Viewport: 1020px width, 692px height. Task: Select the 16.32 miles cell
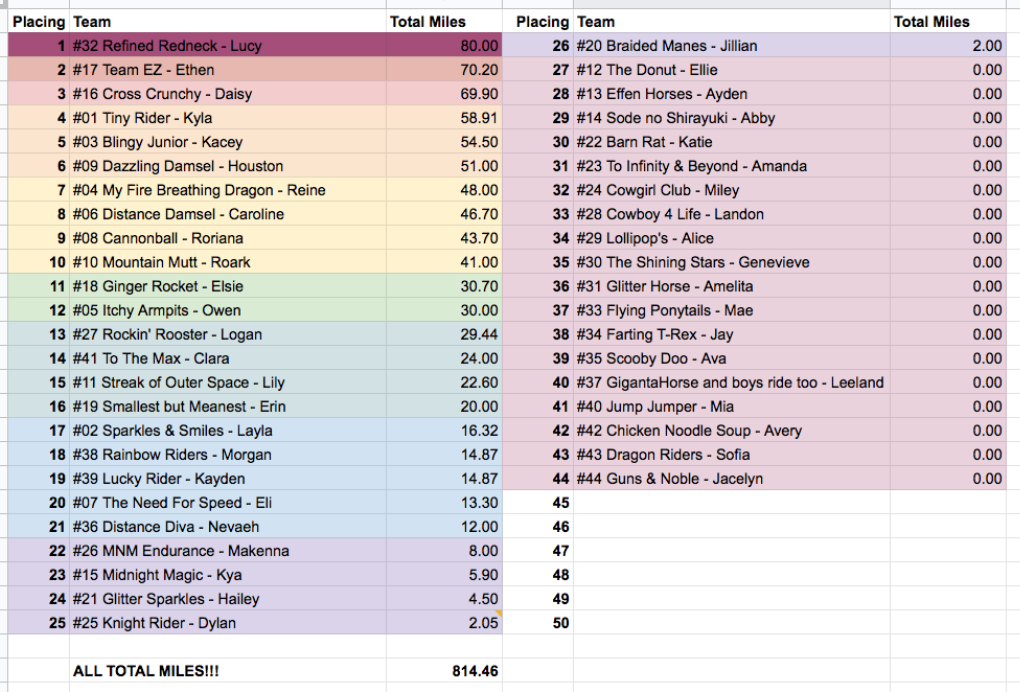tap(444, 431)
